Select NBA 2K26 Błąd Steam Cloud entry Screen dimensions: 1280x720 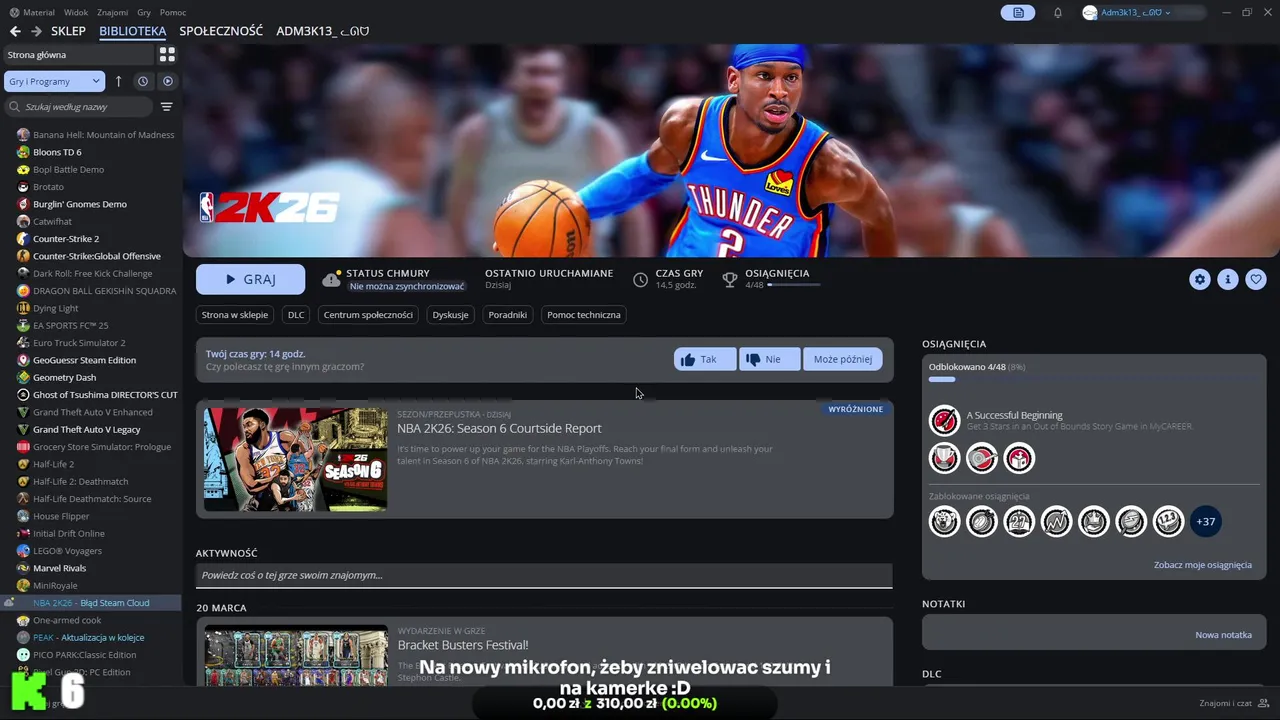click(91, 603)
